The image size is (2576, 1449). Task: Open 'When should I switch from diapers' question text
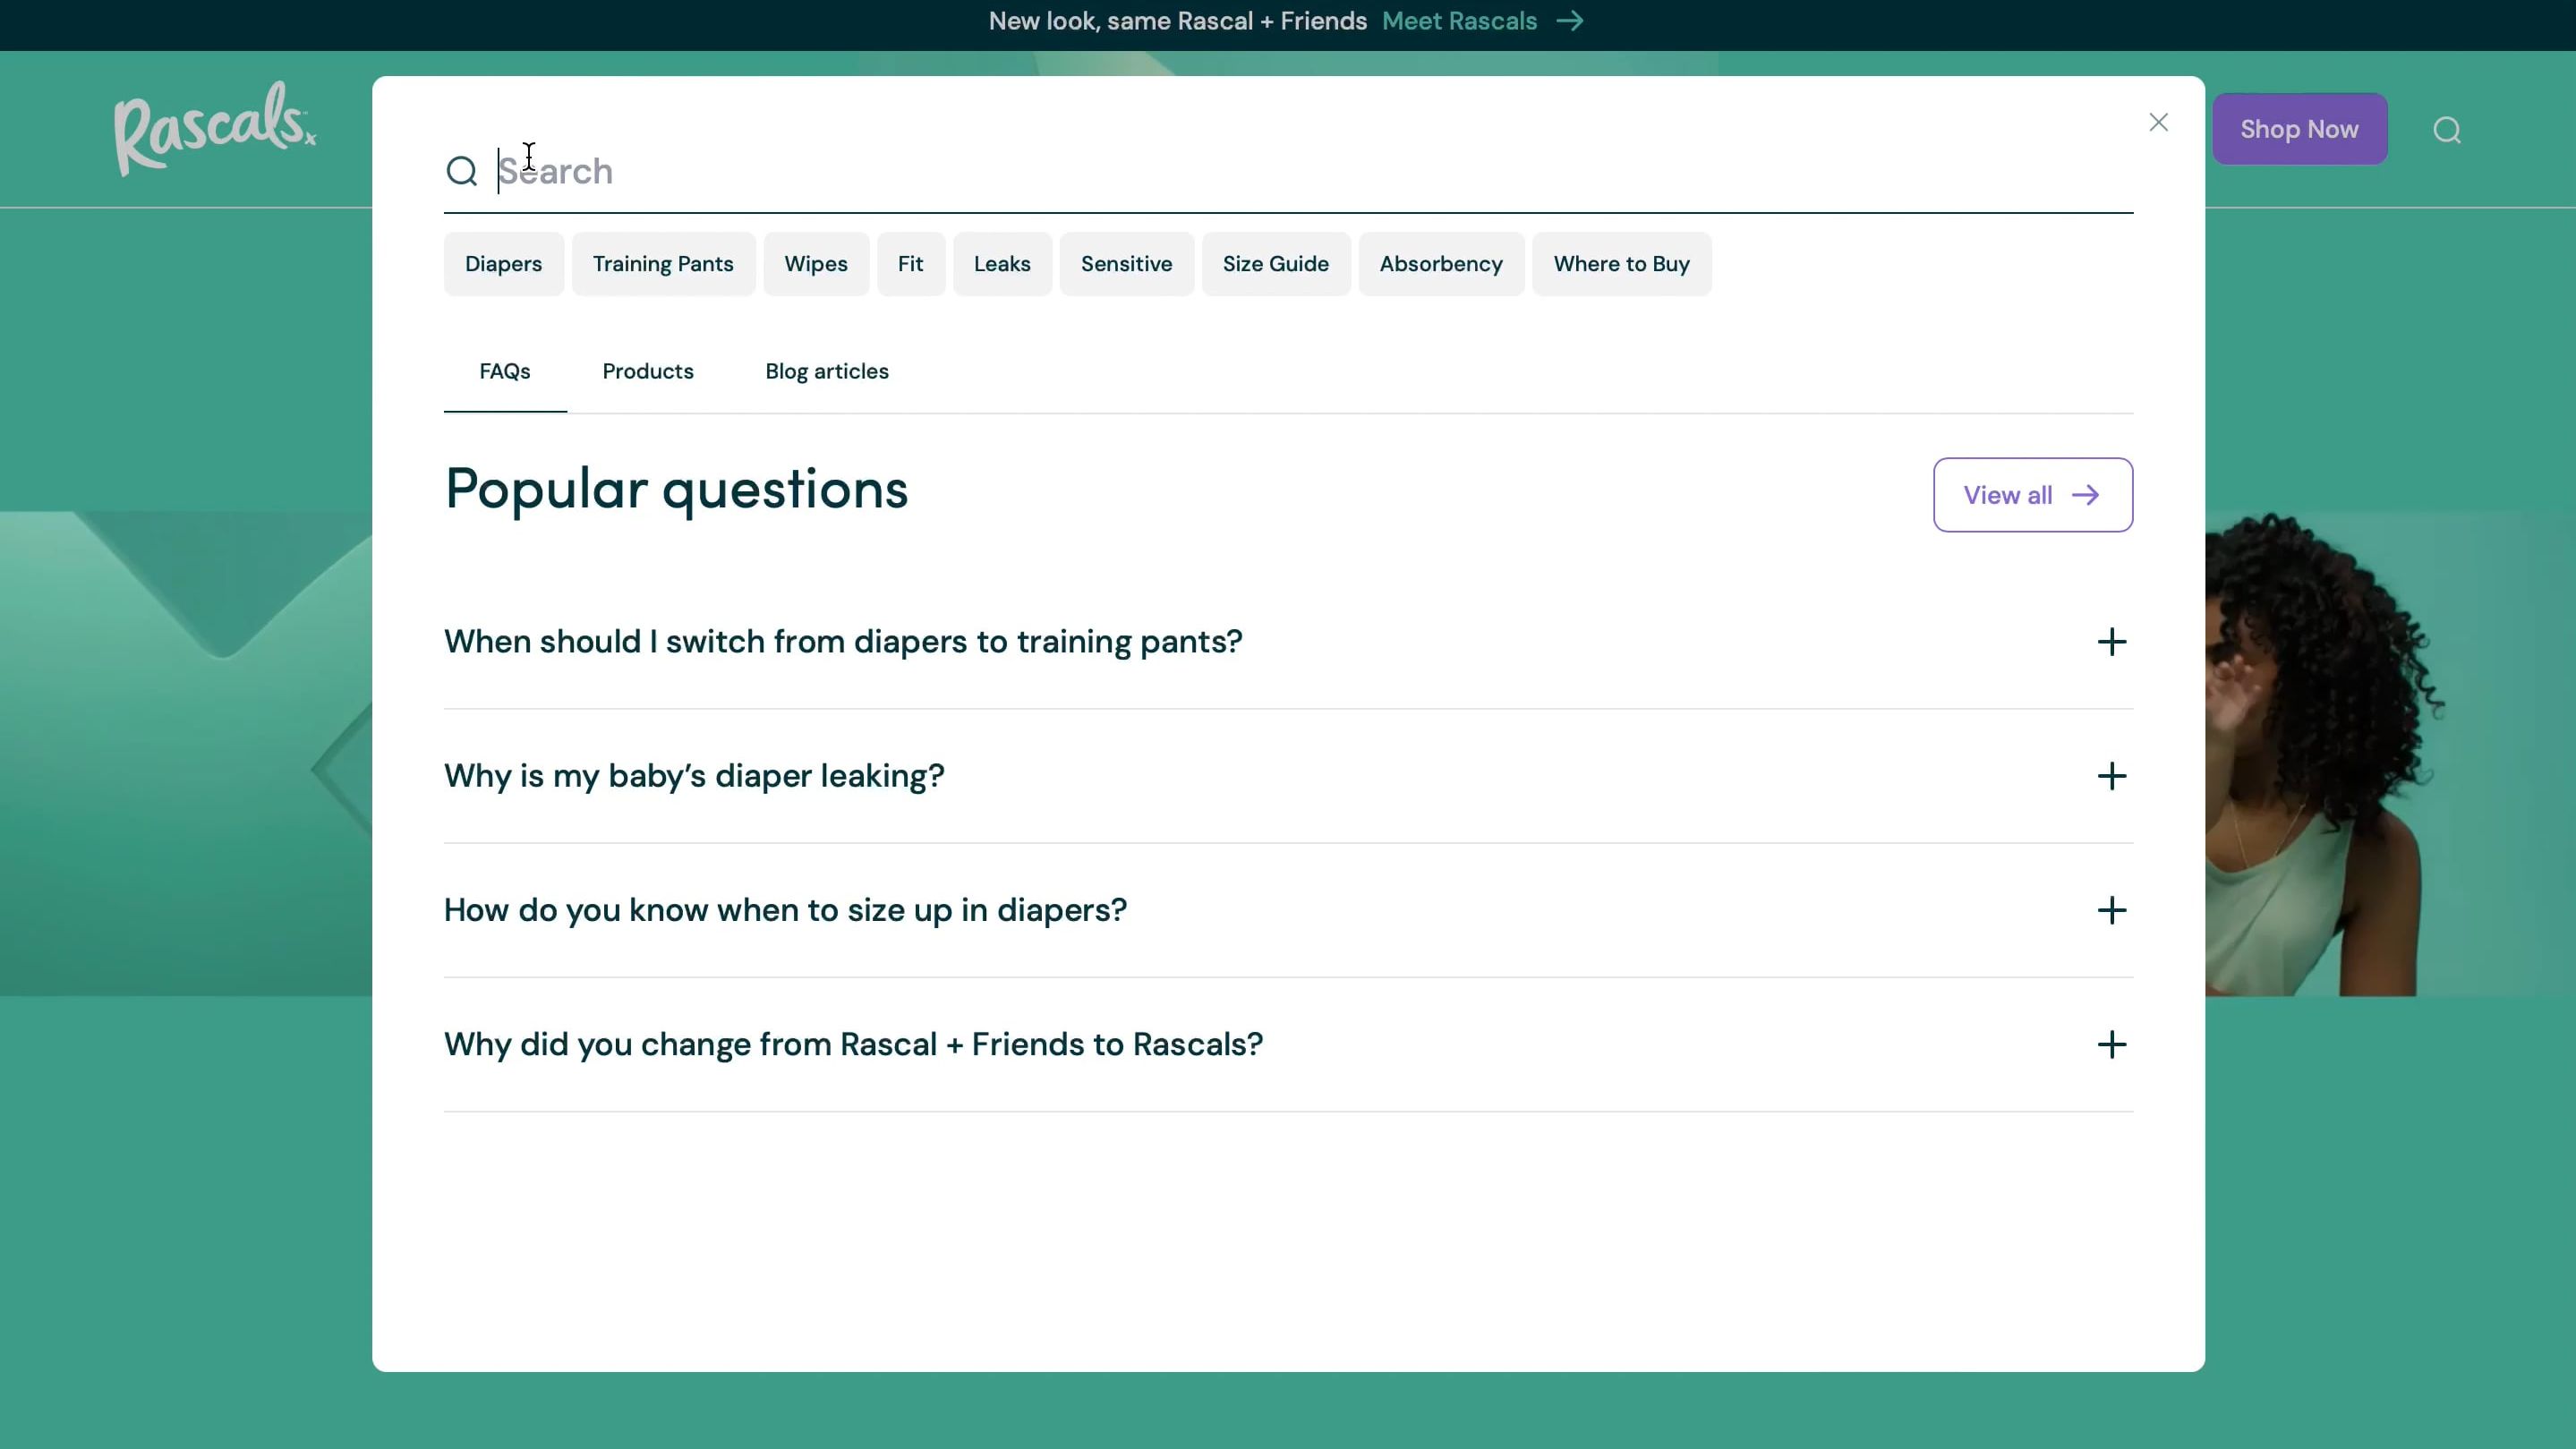point(843,642)
